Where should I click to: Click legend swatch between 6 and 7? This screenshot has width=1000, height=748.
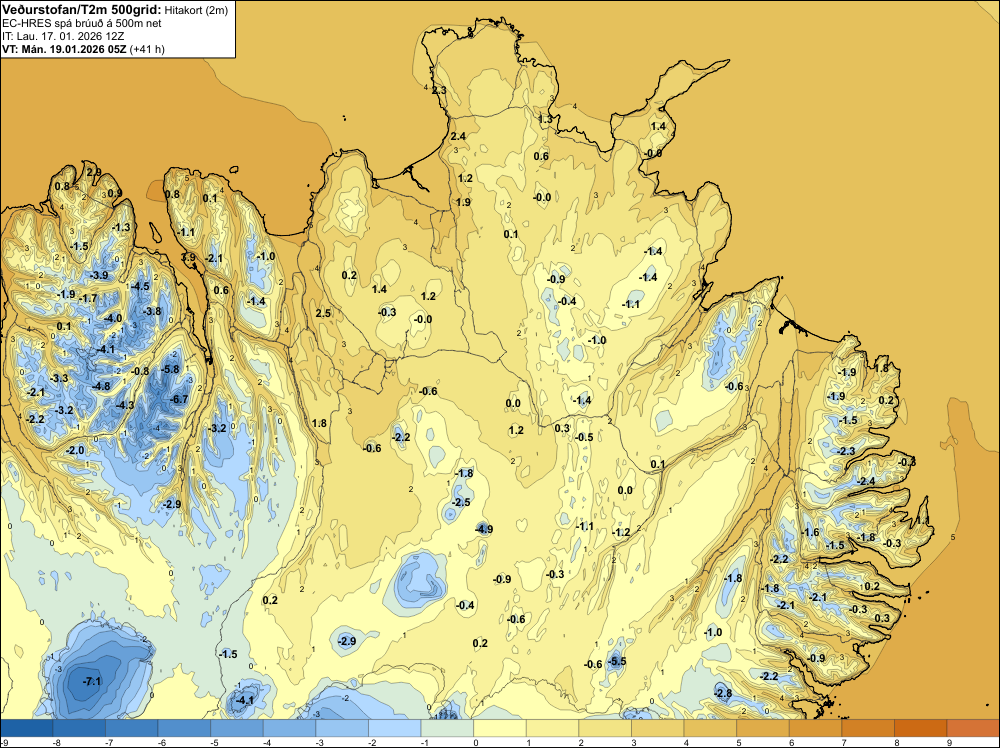pos(815,728)
